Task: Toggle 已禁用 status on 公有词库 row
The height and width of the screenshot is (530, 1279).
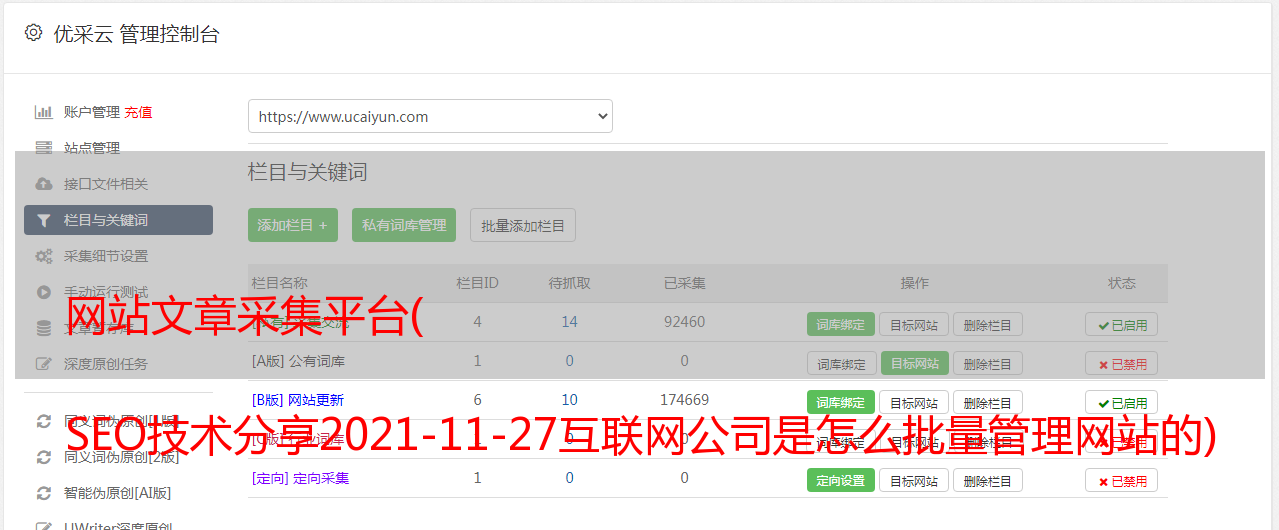Action: coord(1121,364)
